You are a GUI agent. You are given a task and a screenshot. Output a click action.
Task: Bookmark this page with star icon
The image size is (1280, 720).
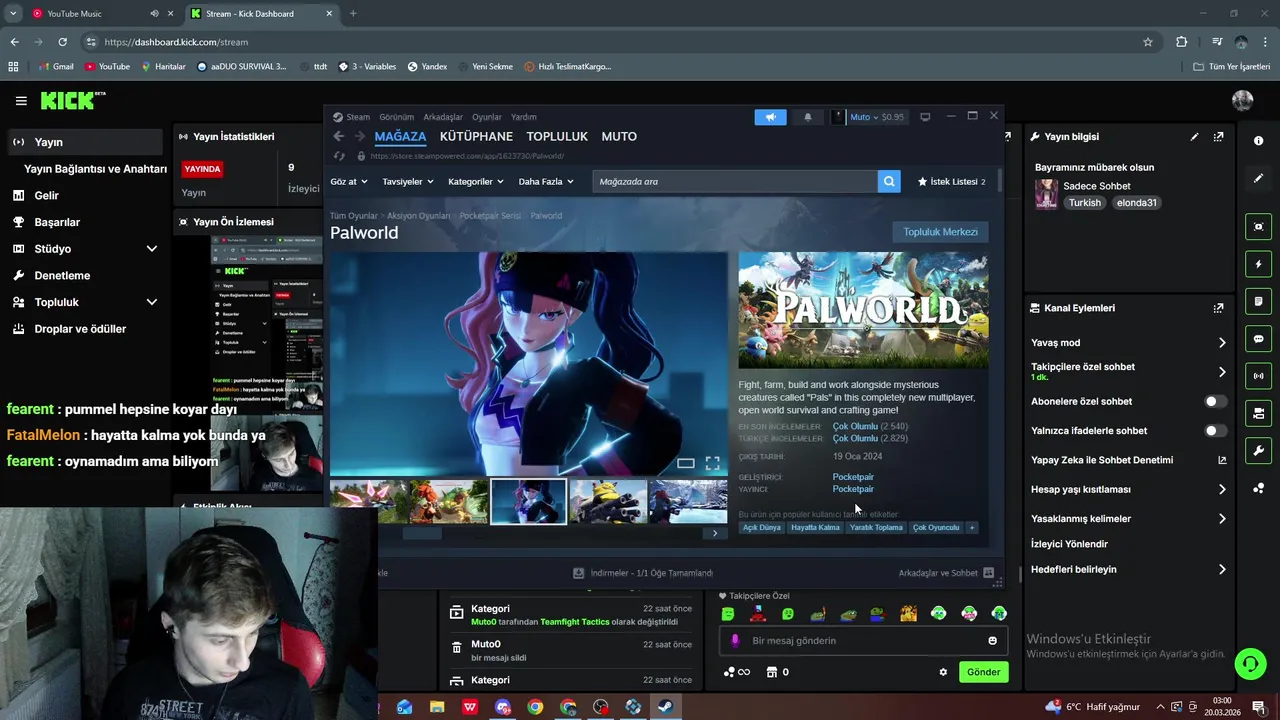pos(1148,42)
